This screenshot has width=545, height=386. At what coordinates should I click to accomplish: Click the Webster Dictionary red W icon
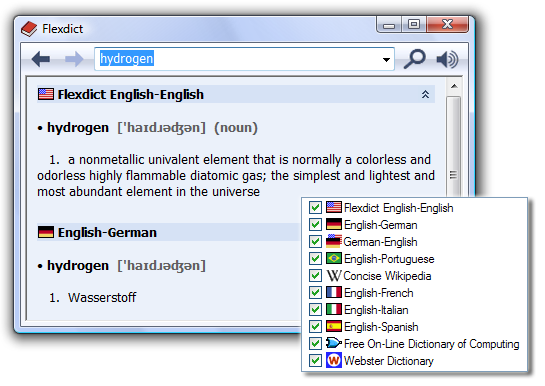click(x=334, y=360)
